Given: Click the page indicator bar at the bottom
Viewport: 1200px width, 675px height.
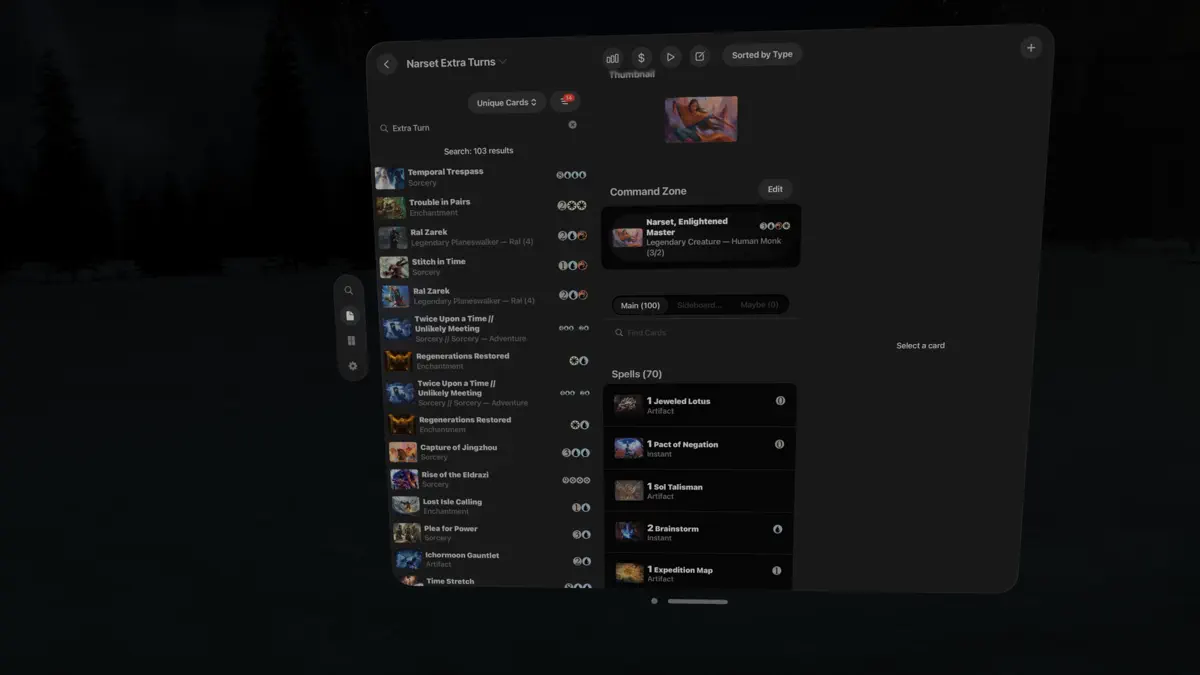Looking at the screenshot, I should [697, 601].
